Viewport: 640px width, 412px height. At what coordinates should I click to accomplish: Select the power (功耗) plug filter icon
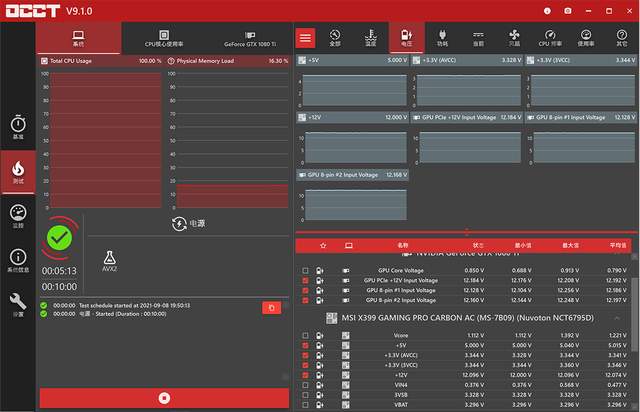(442, 38)
